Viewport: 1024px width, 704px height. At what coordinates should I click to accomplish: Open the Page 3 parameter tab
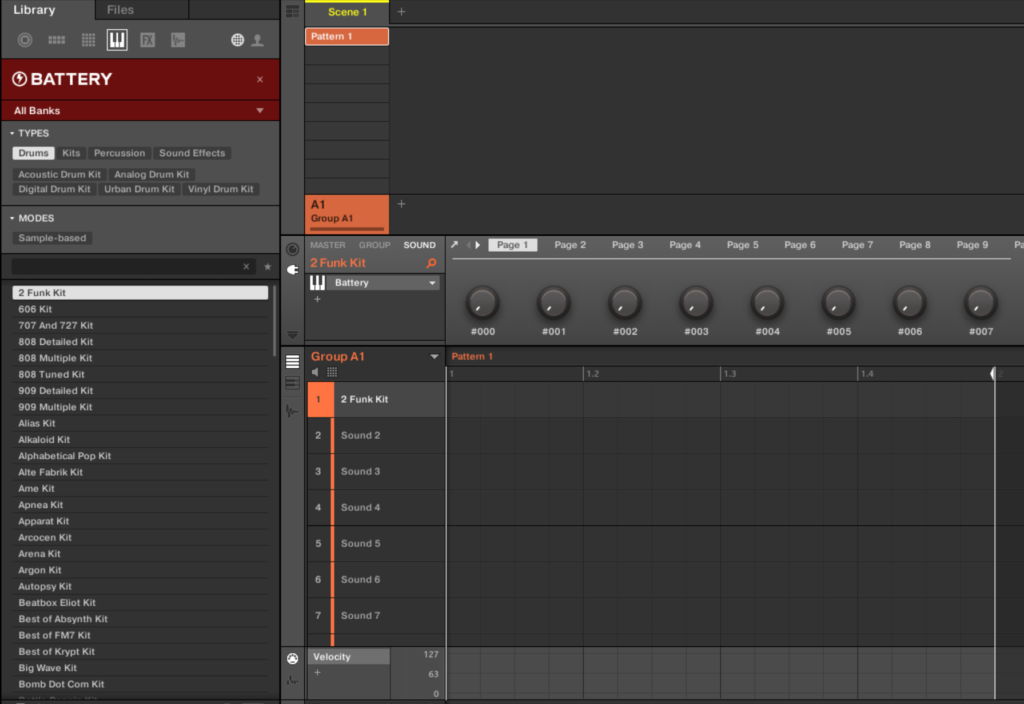pos(628,245)
